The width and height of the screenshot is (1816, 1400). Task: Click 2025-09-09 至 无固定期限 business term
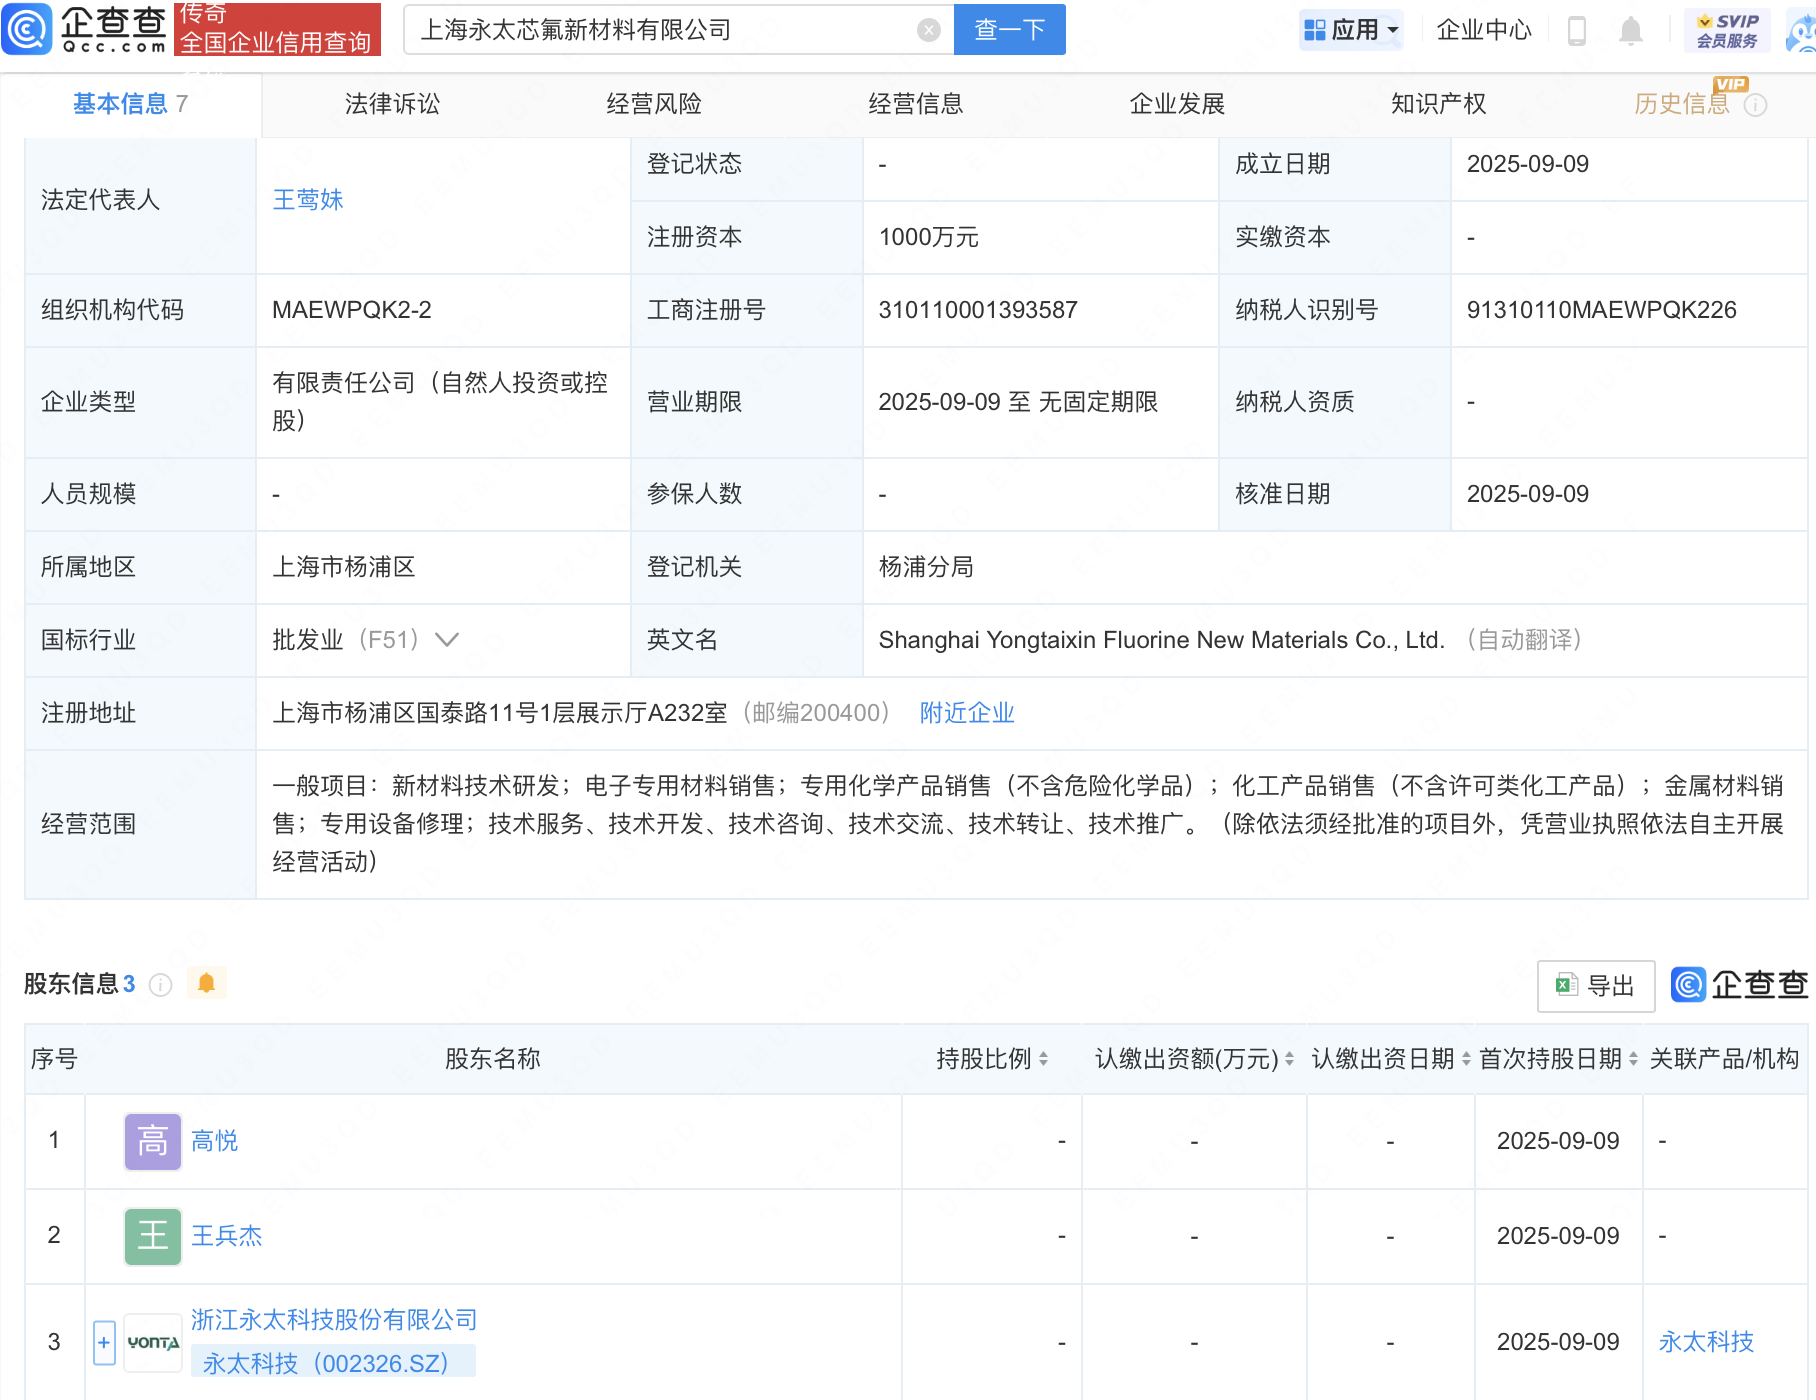1018,402
